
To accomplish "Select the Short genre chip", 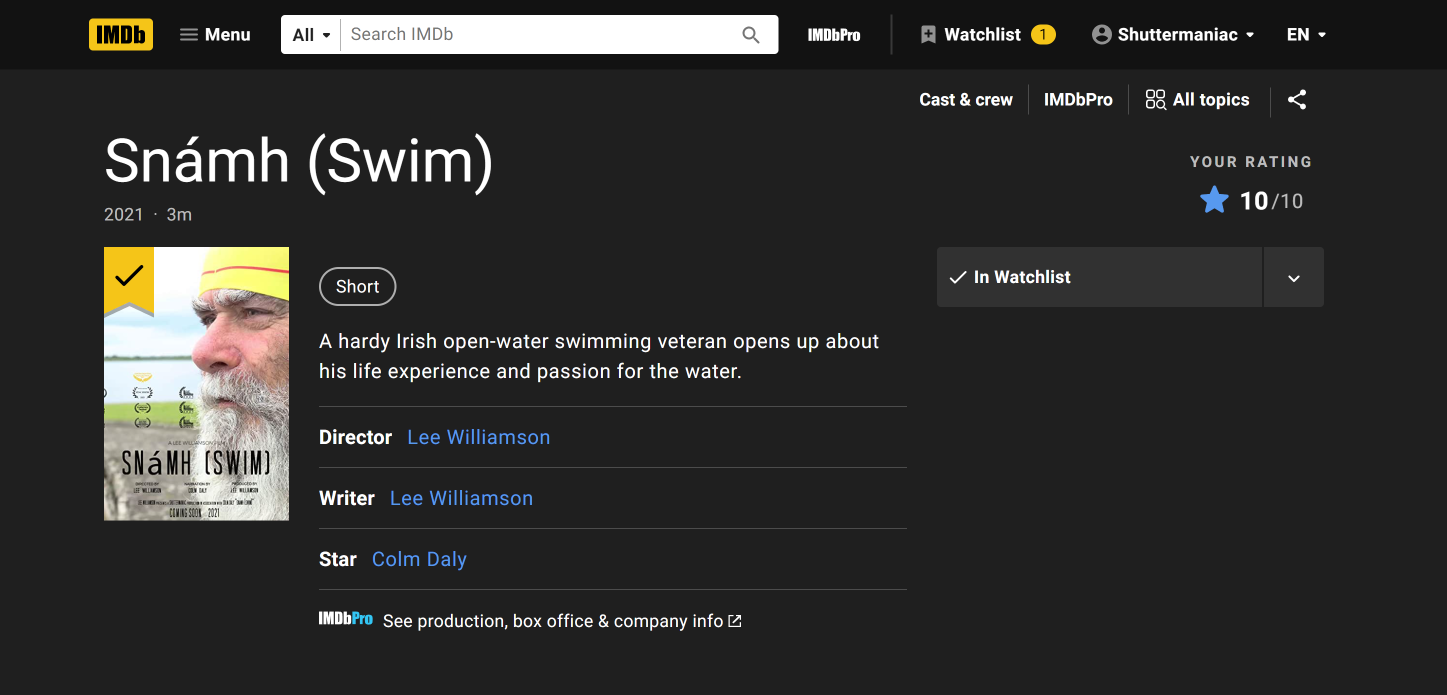I will click(x=357, y=287).
